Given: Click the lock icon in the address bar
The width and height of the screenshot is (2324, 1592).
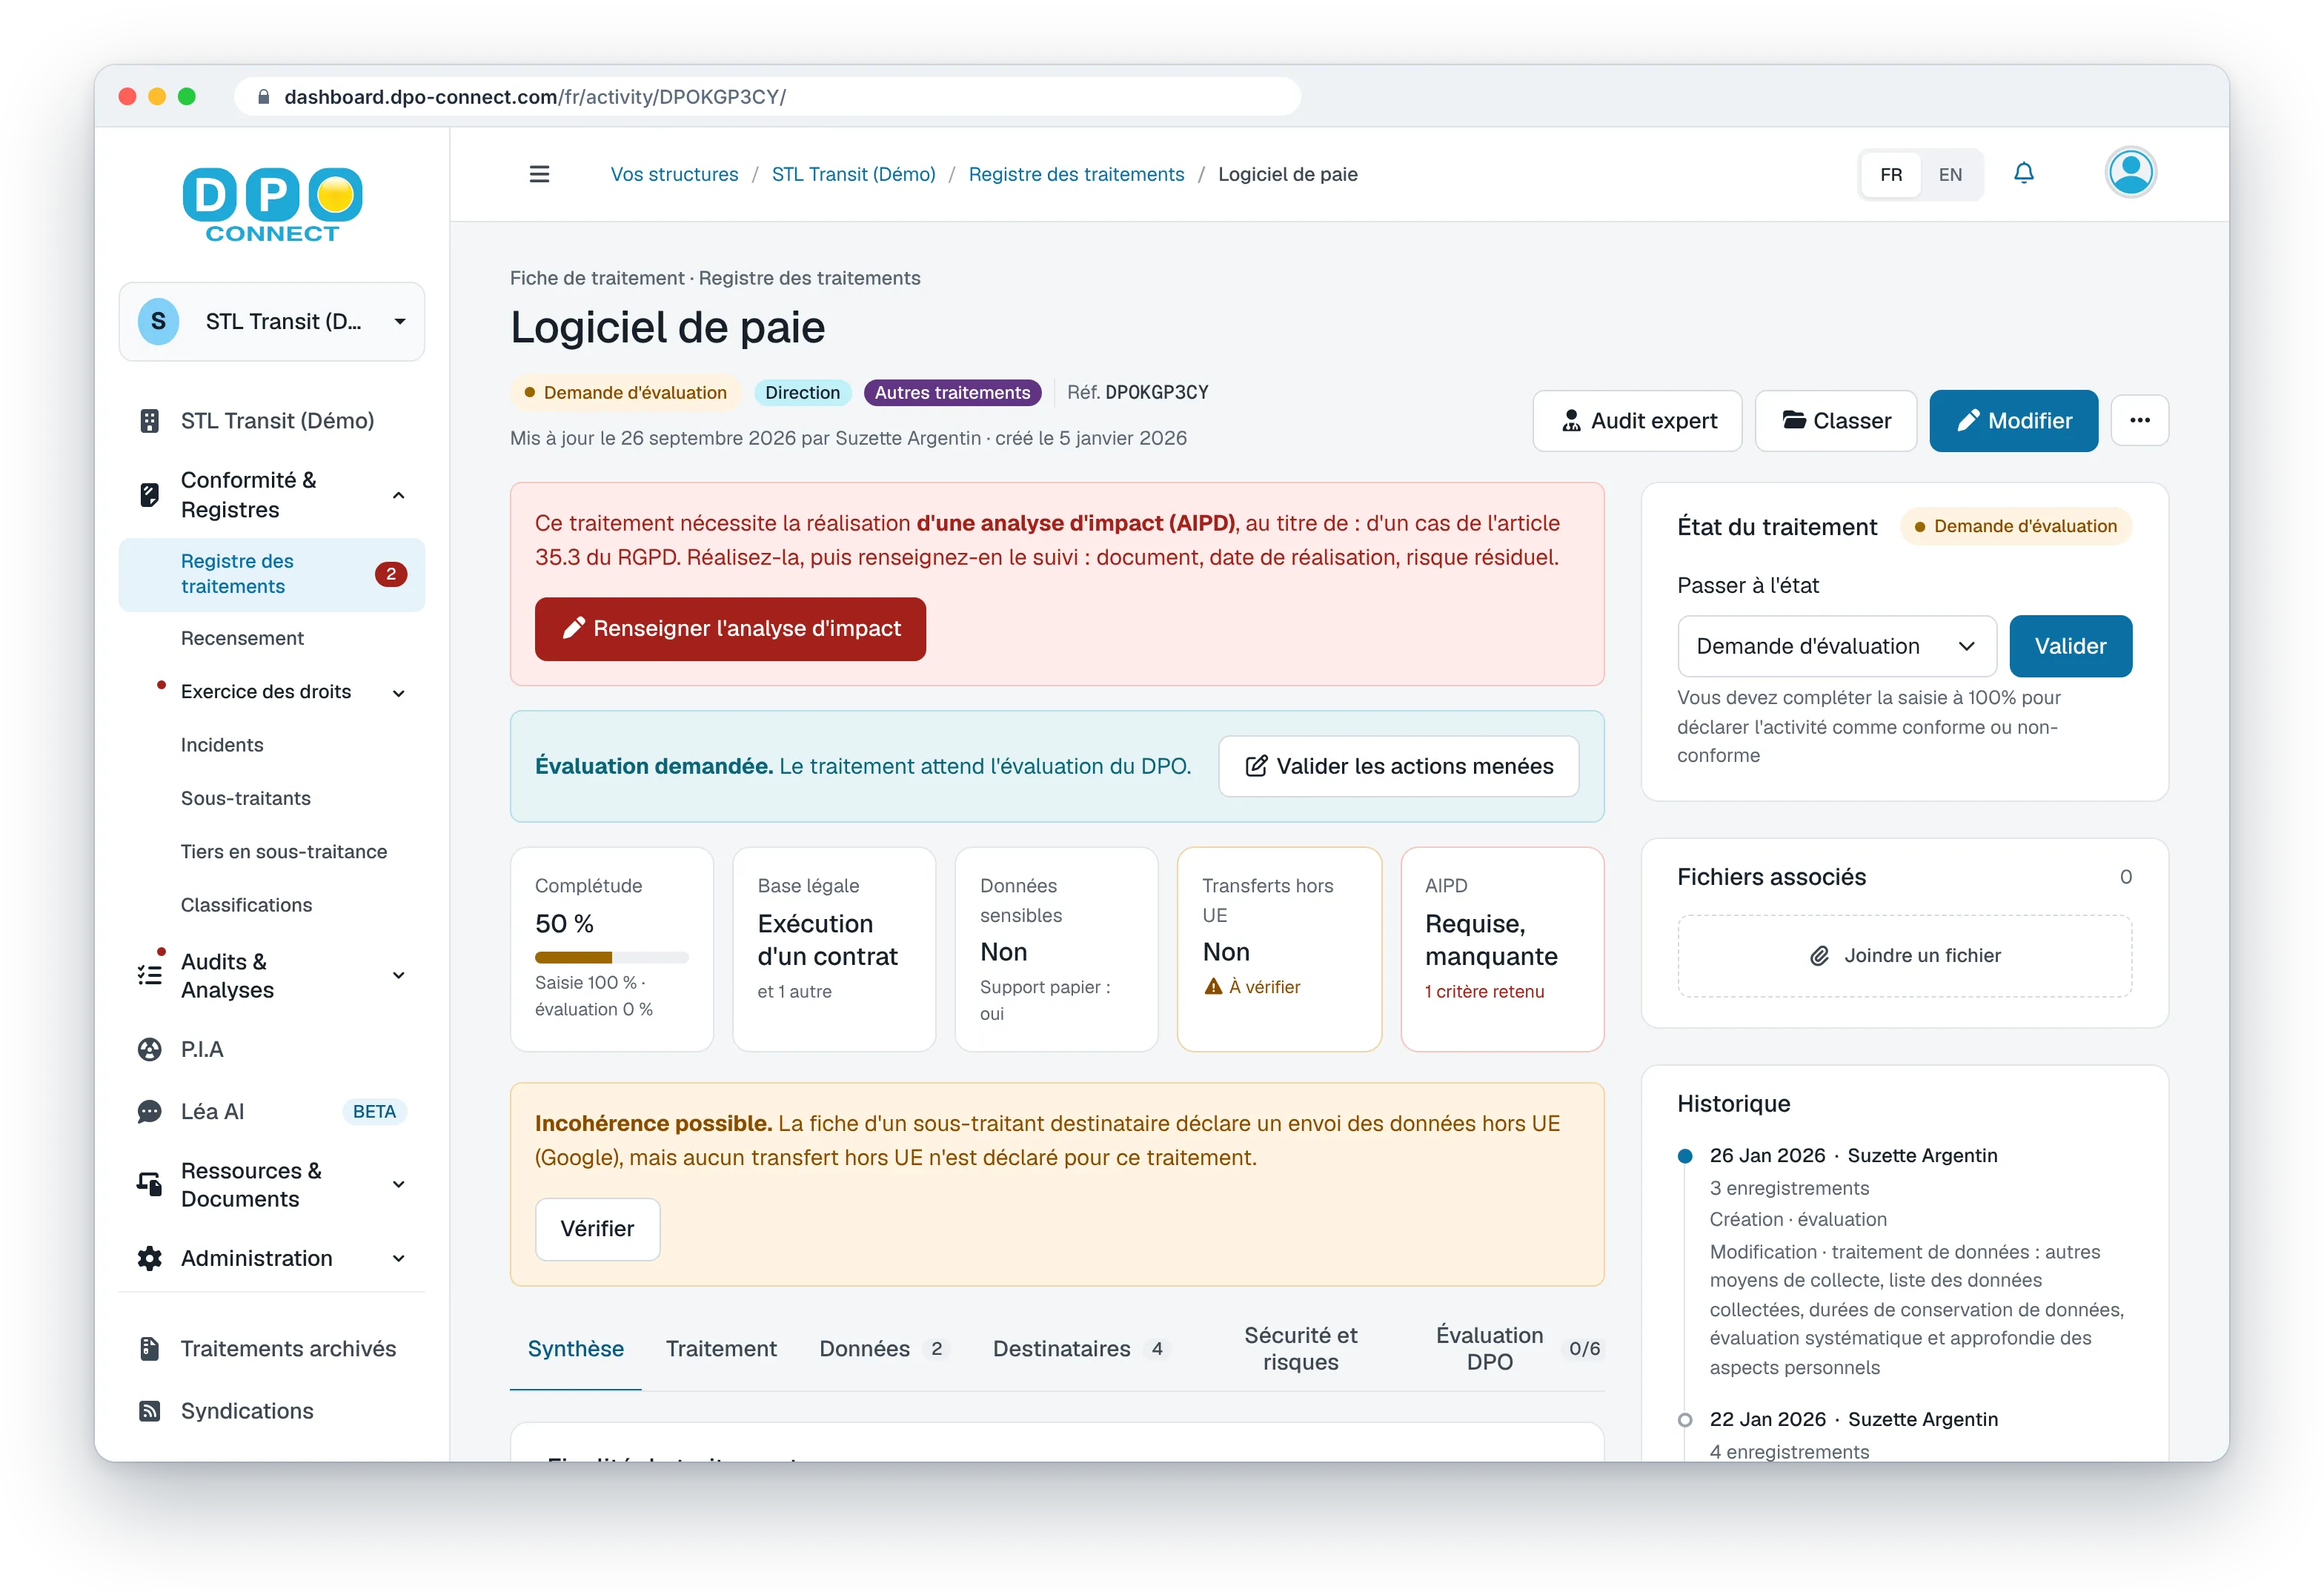Looking at the screenshot, I should tap(264, 97).
